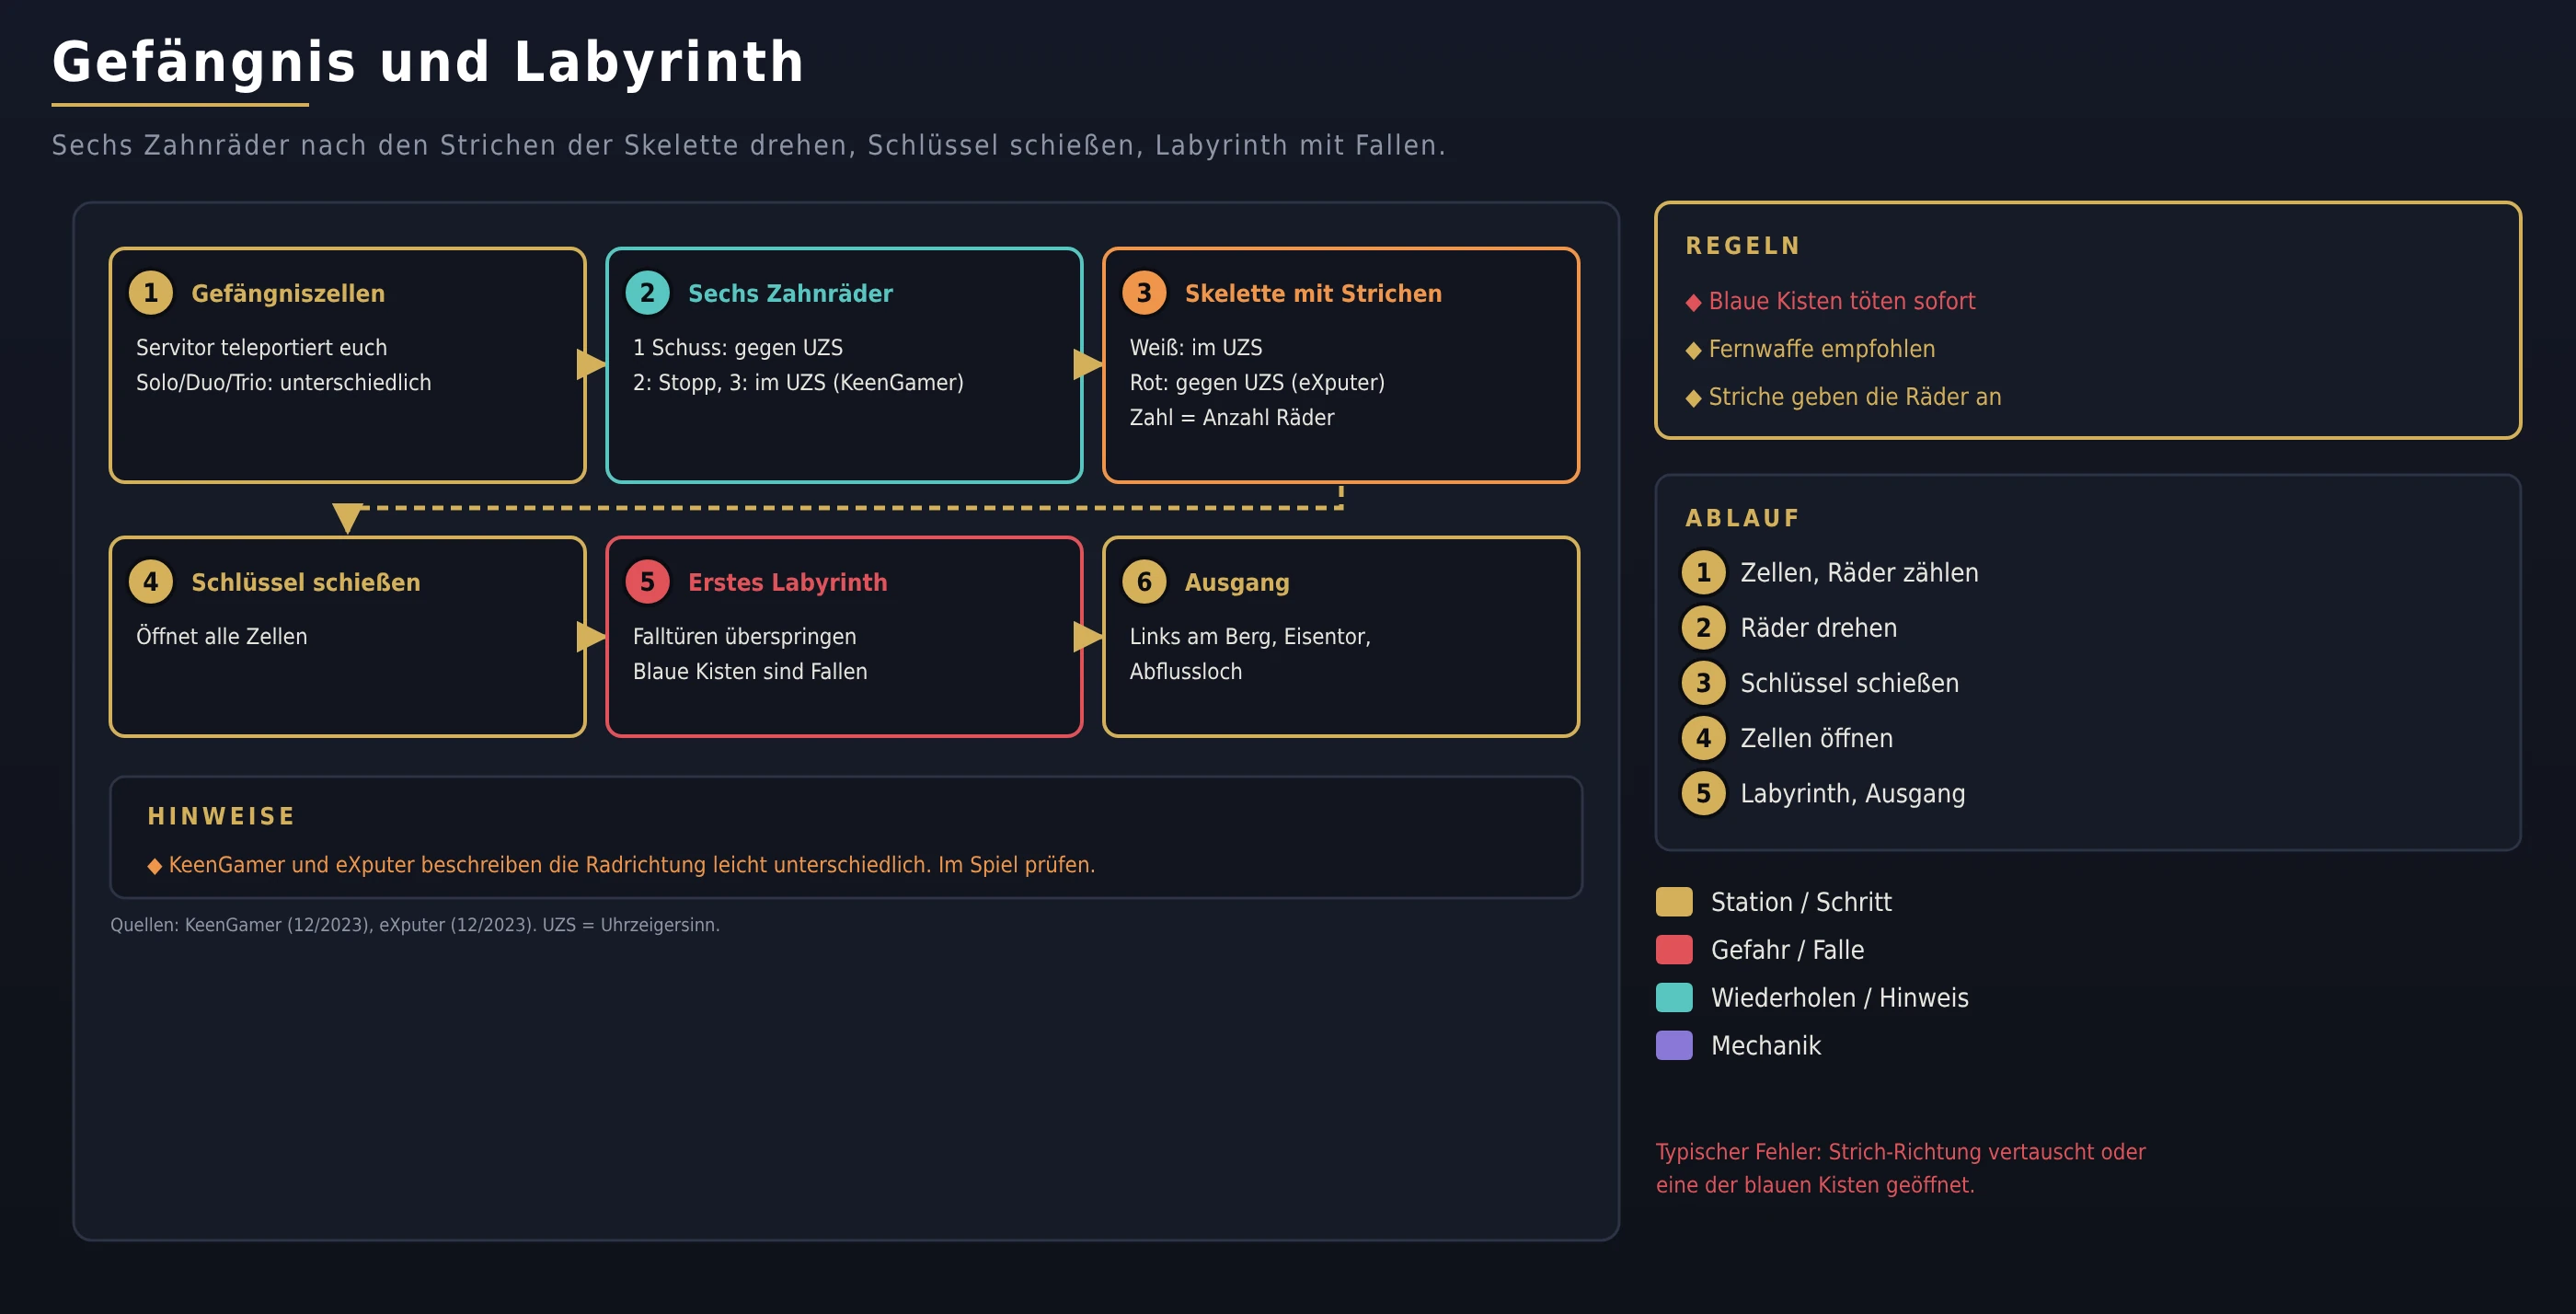
Task: Open the Erstes Labyrinth card title
Action: point(787,583)
